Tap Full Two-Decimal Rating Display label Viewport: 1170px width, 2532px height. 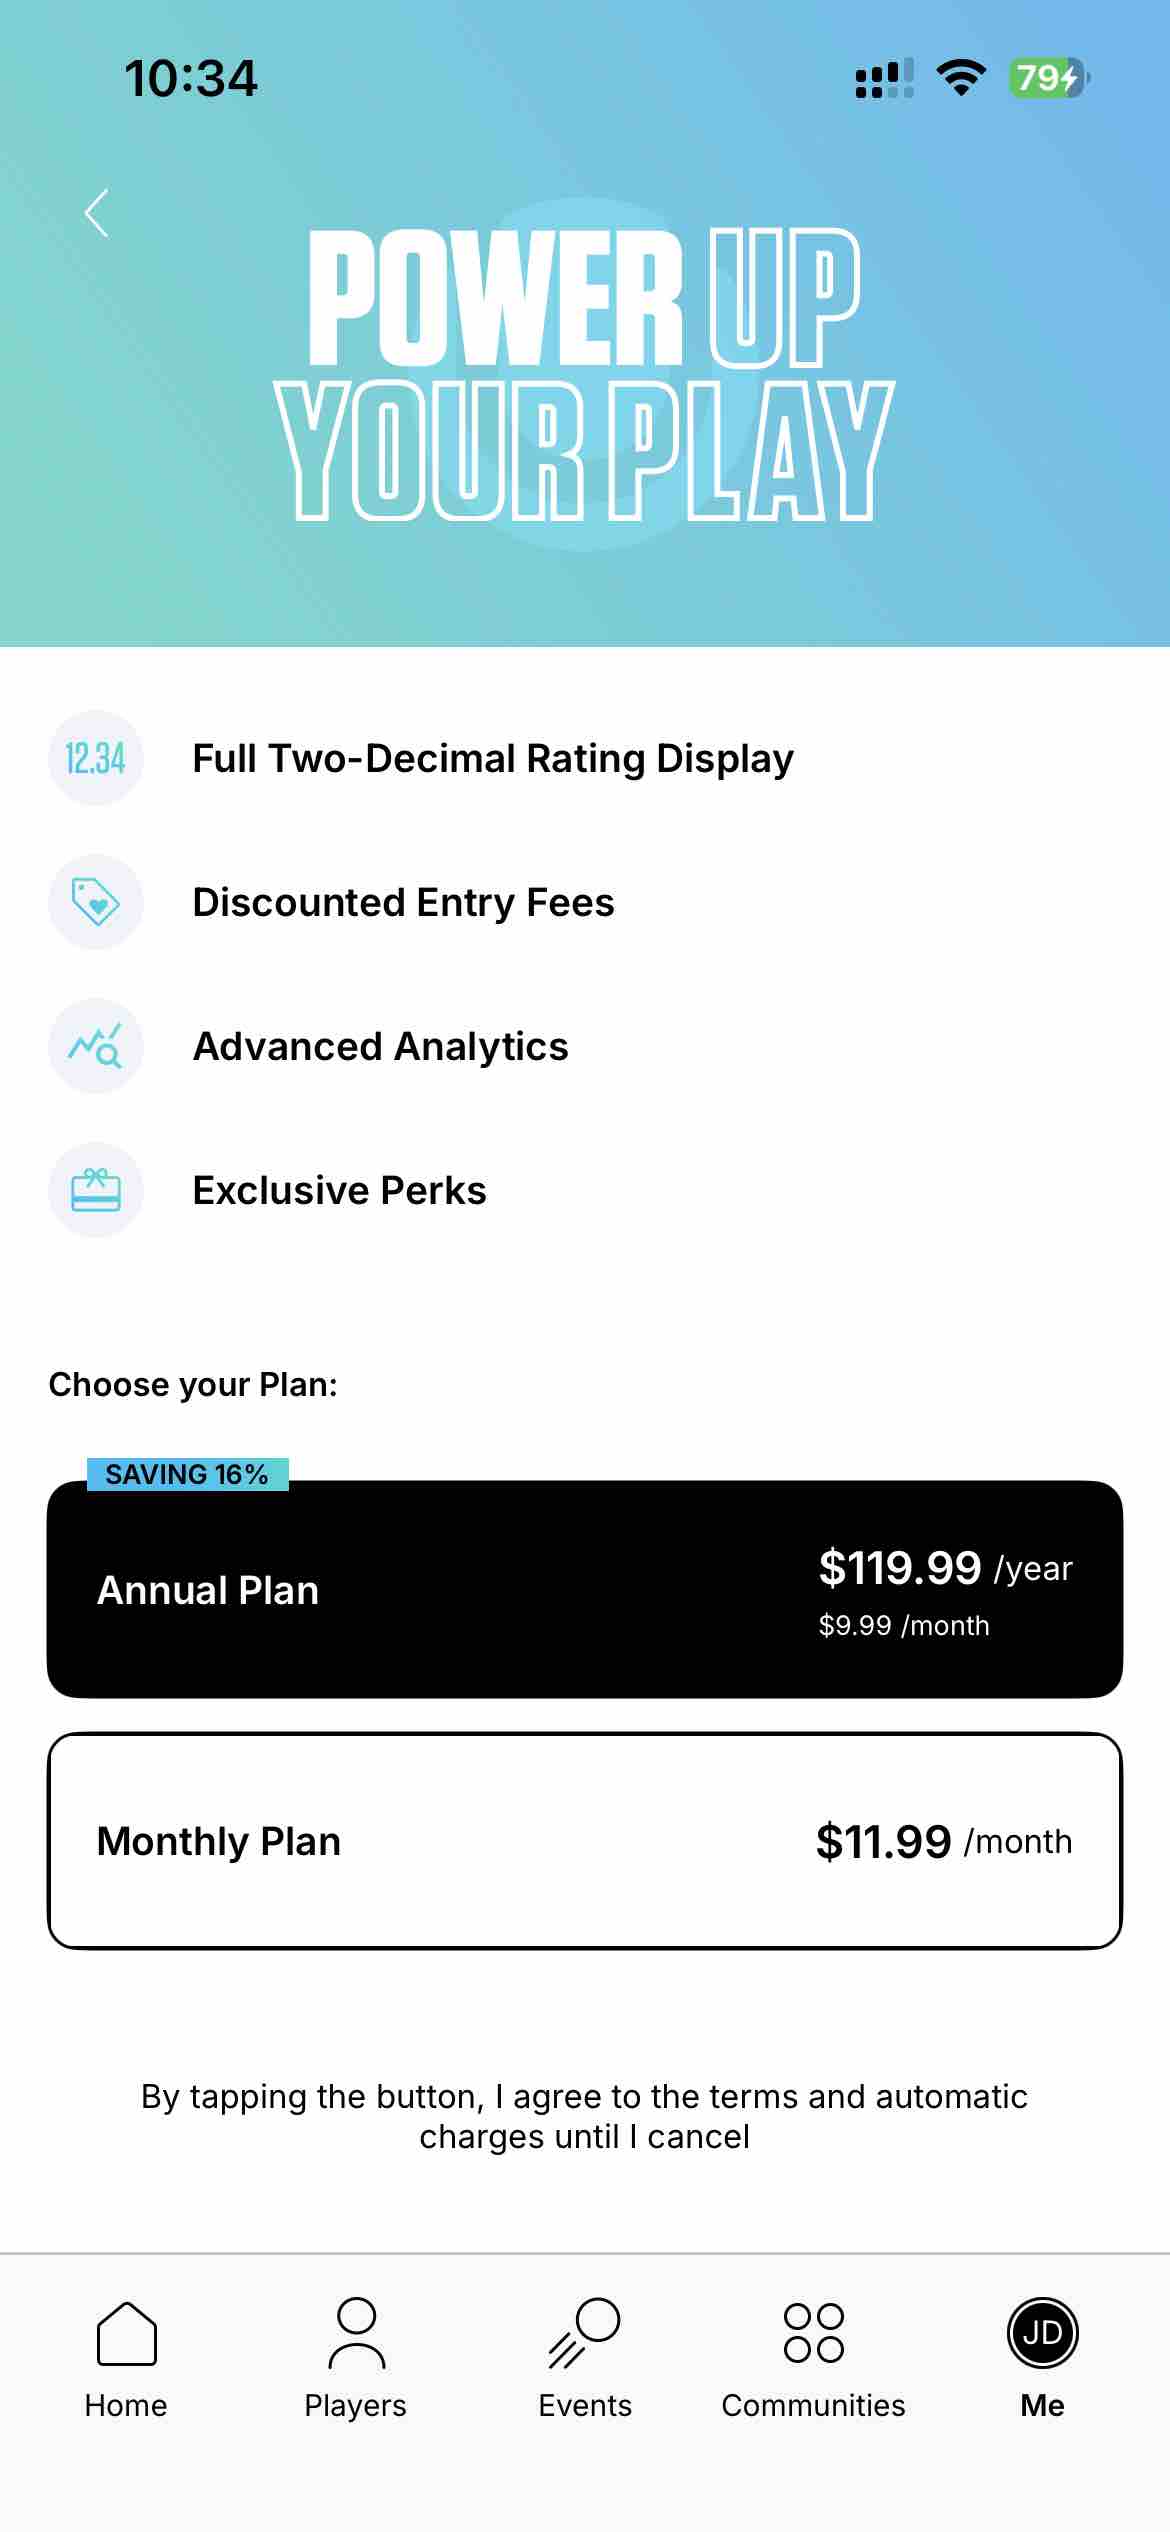click(493, 758)
